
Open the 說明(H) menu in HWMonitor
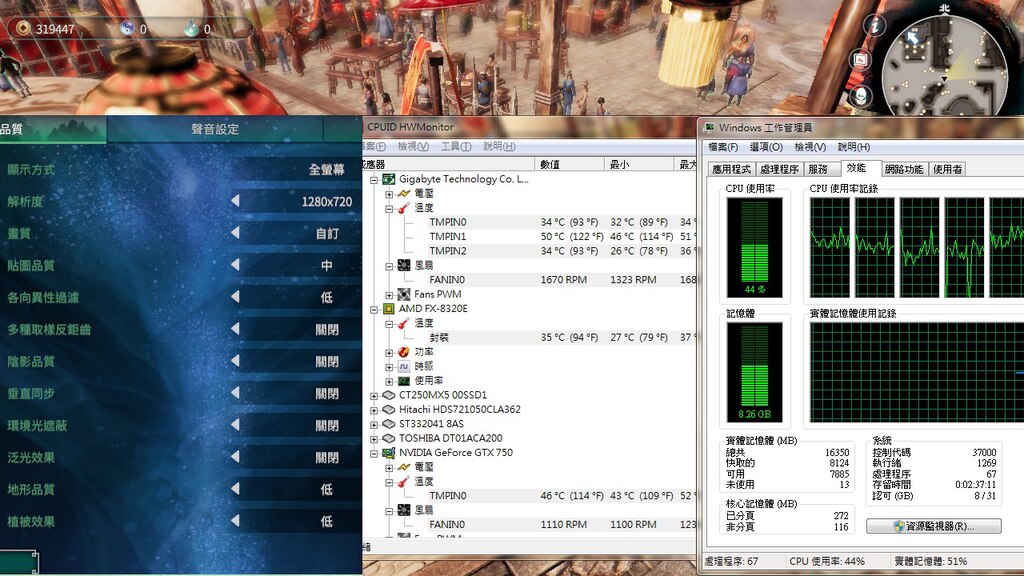(500, 146)
